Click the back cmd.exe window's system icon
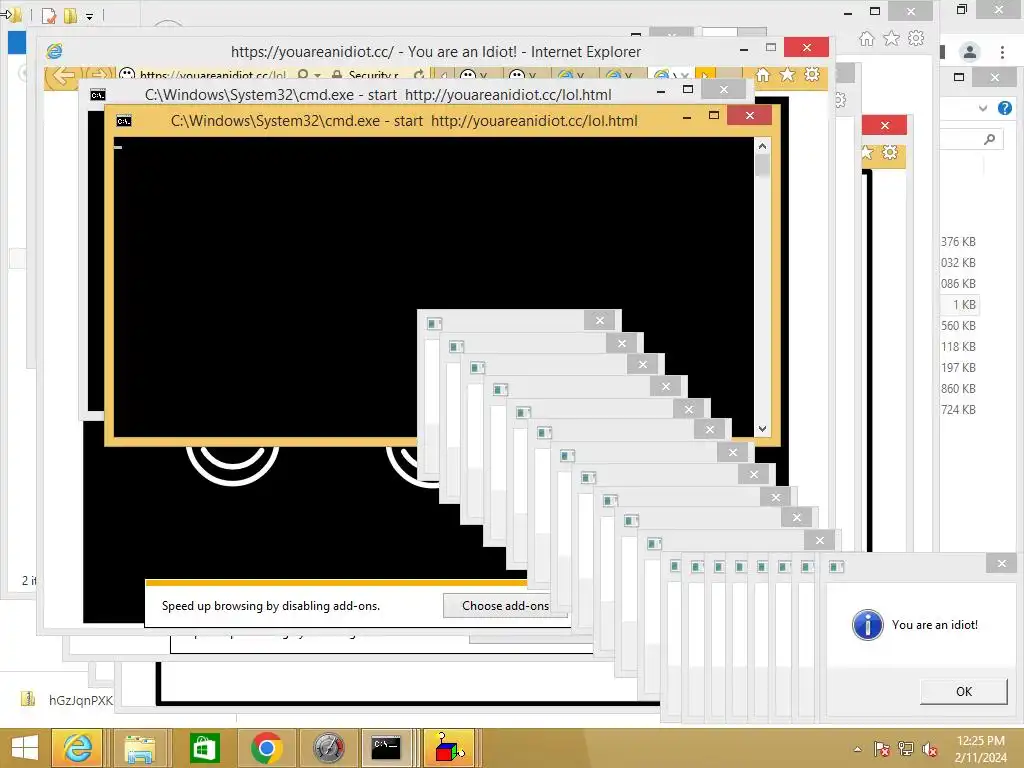The height and width of the screenshot is (768, 1024). [x=98, y=95]
